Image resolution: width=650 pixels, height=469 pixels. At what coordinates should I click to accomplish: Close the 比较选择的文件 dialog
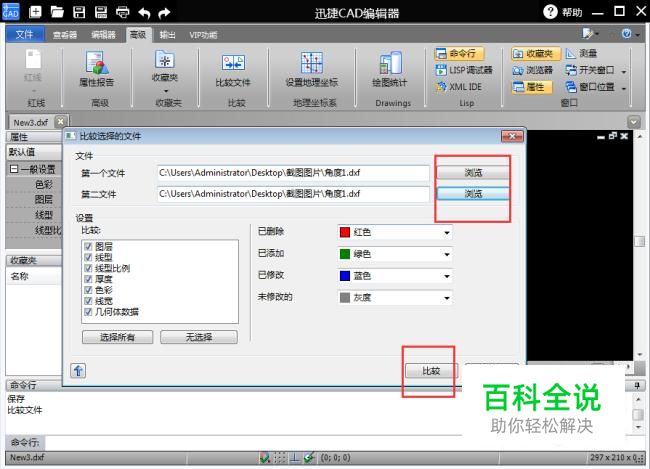click(512, 136)
